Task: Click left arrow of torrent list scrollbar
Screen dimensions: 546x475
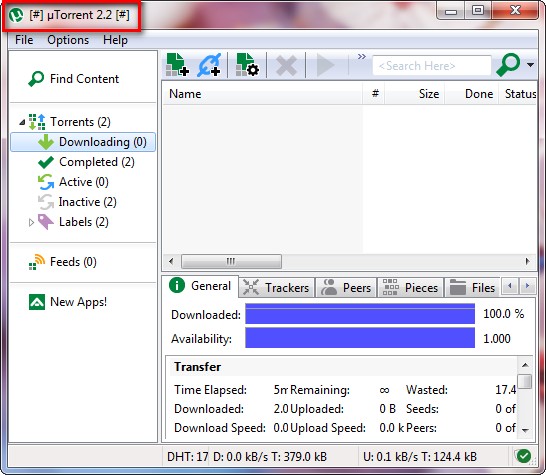Action: (x=171, y=261)
